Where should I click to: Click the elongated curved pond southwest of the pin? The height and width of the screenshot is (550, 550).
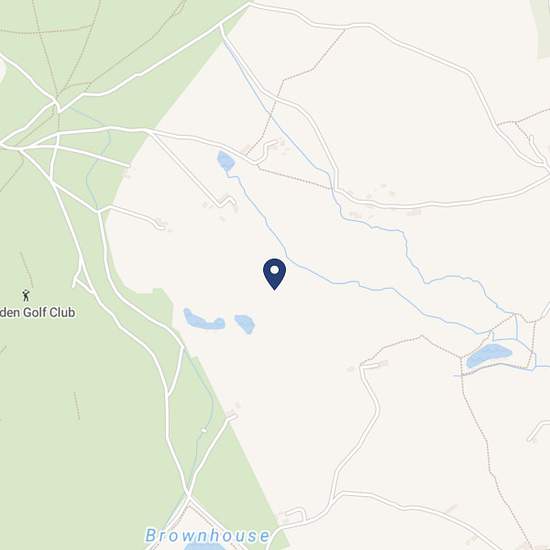(x=204, y=320)
